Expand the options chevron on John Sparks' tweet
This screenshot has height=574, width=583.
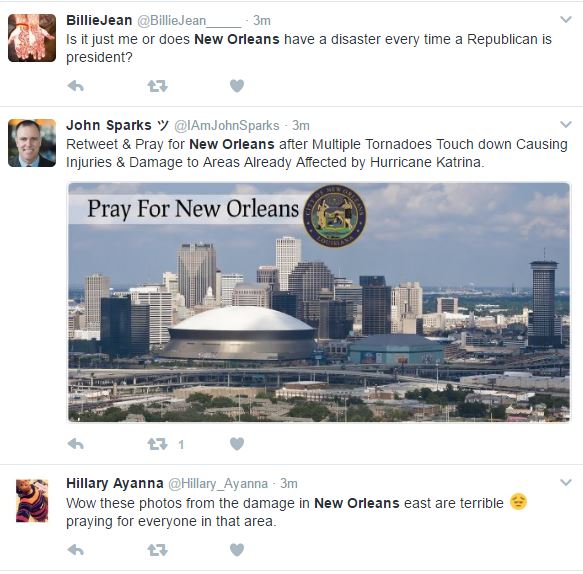566,124
